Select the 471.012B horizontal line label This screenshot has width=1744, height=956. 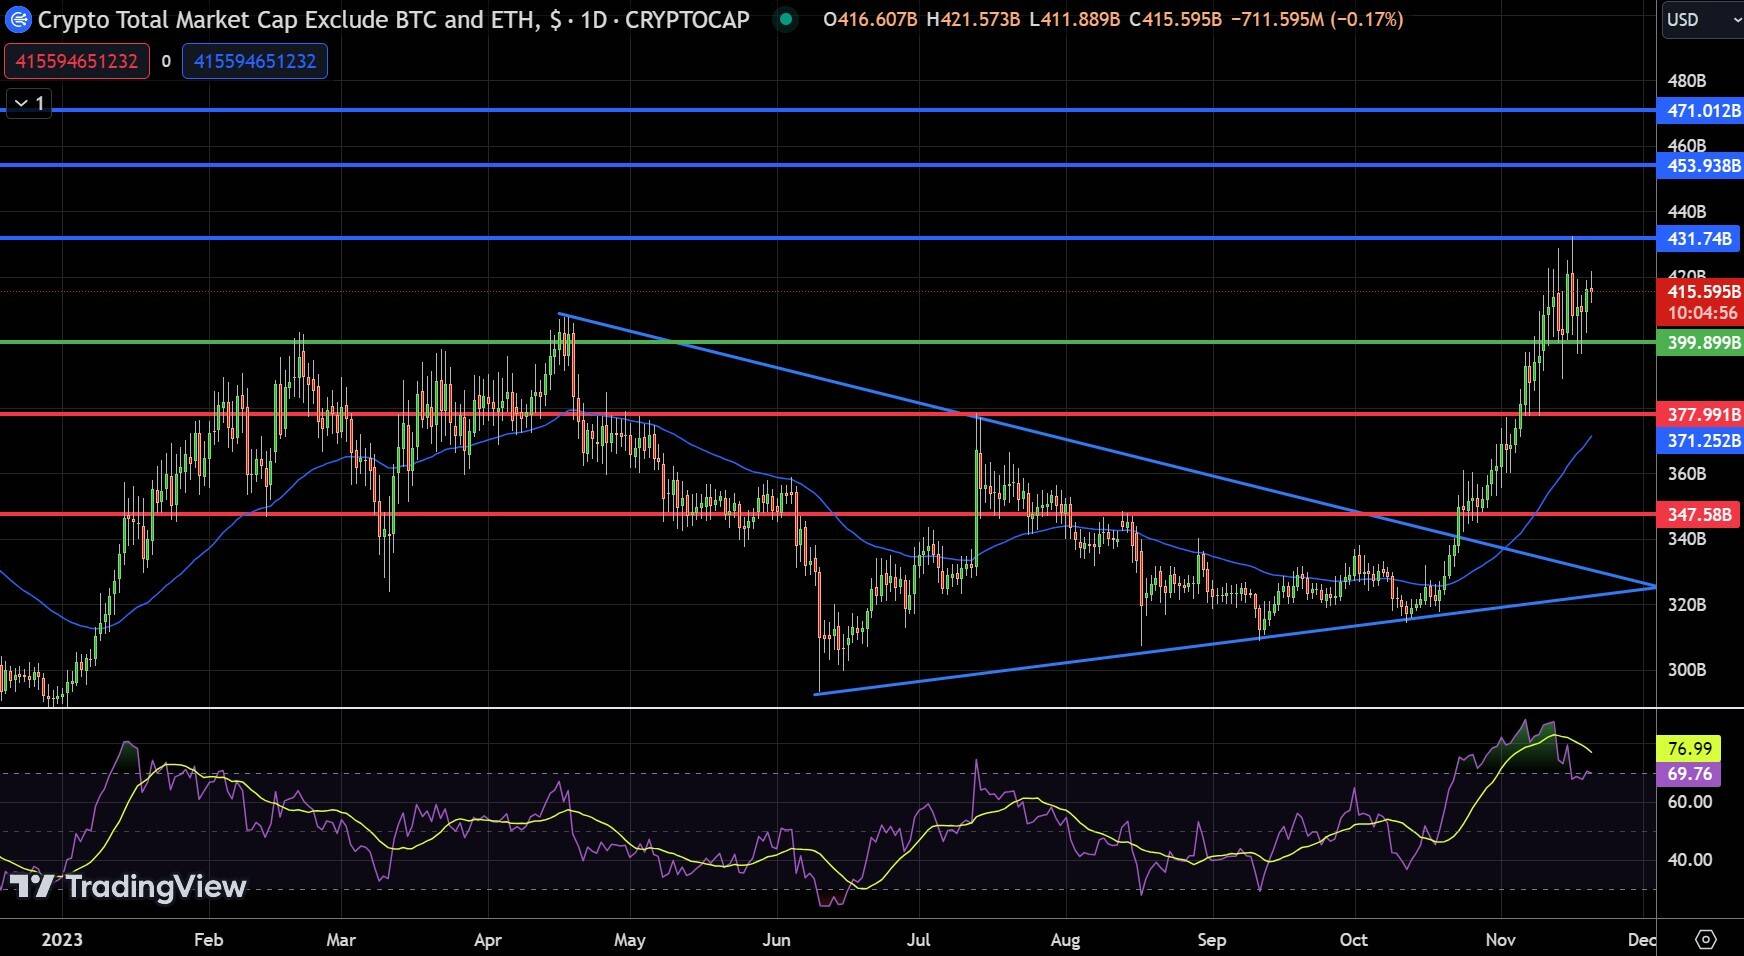(1703, 110)
